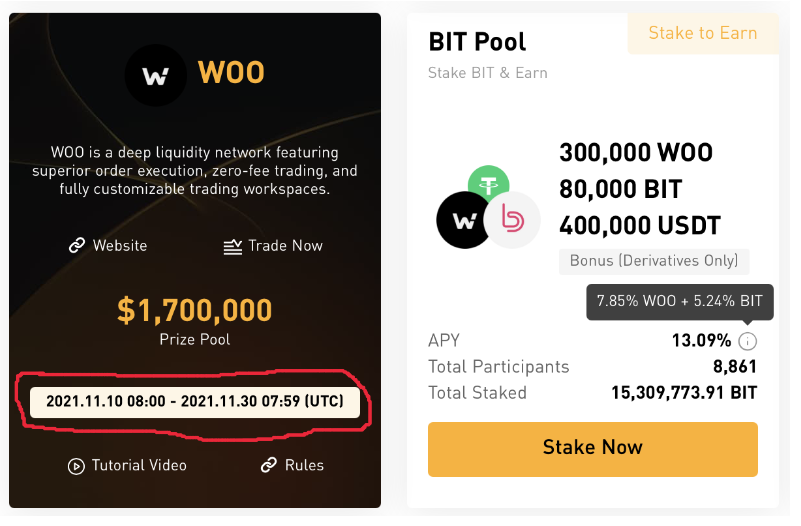This screenshot has width=801, height=526.
Task: Click the link icon beside Rules
Action: coord(268,465)
